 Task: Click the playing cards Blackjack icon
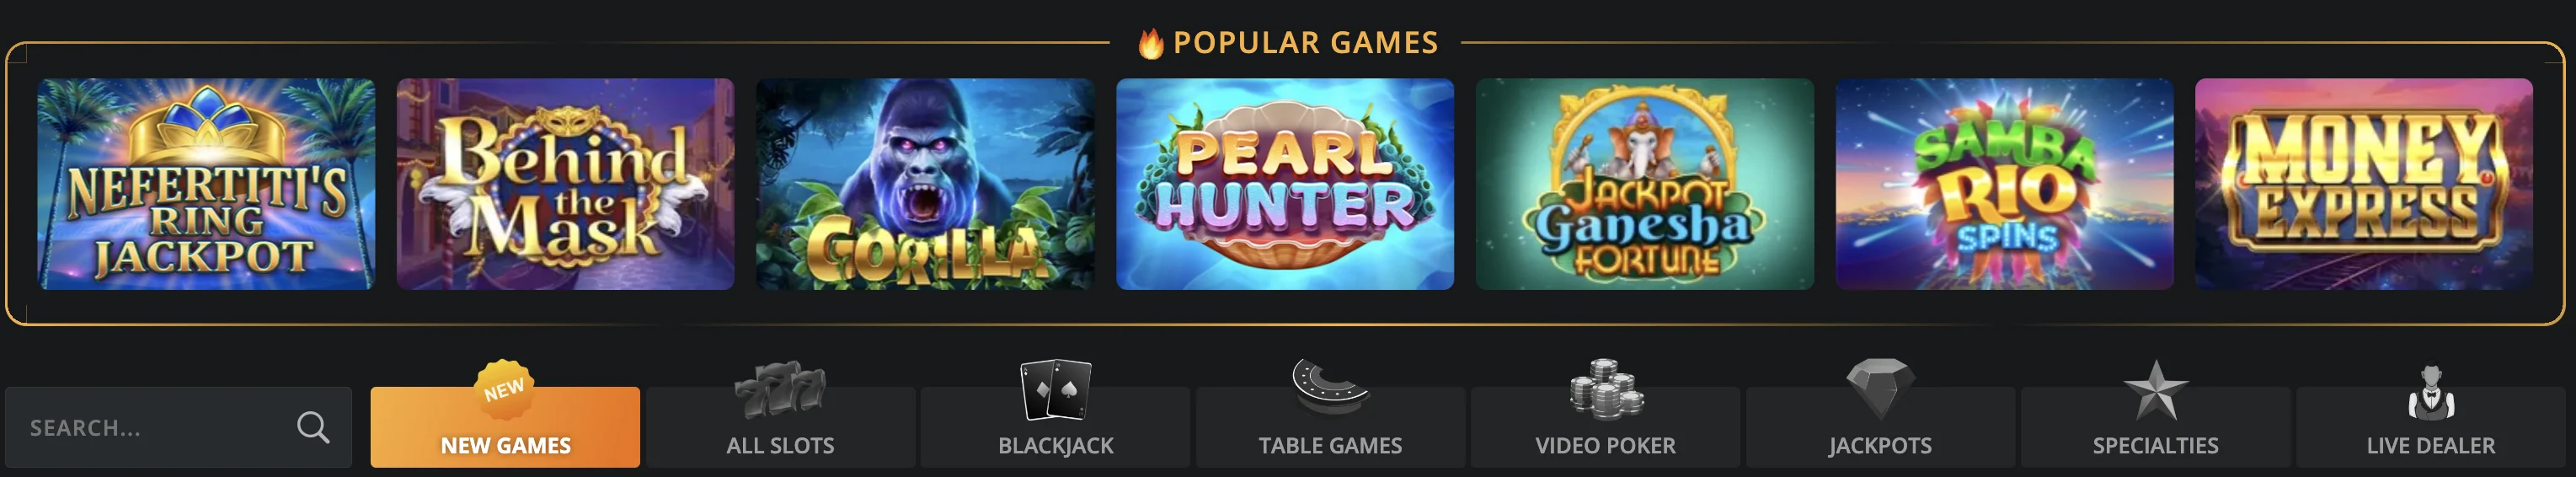click(x=1055, y=389)
